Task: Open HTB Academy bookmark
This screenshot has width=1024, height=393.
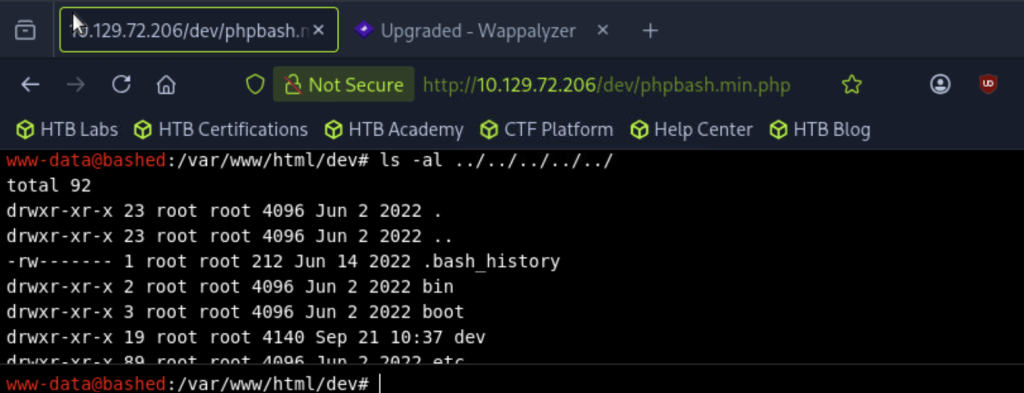Action: pyautogui.click(x=394, y=130)
